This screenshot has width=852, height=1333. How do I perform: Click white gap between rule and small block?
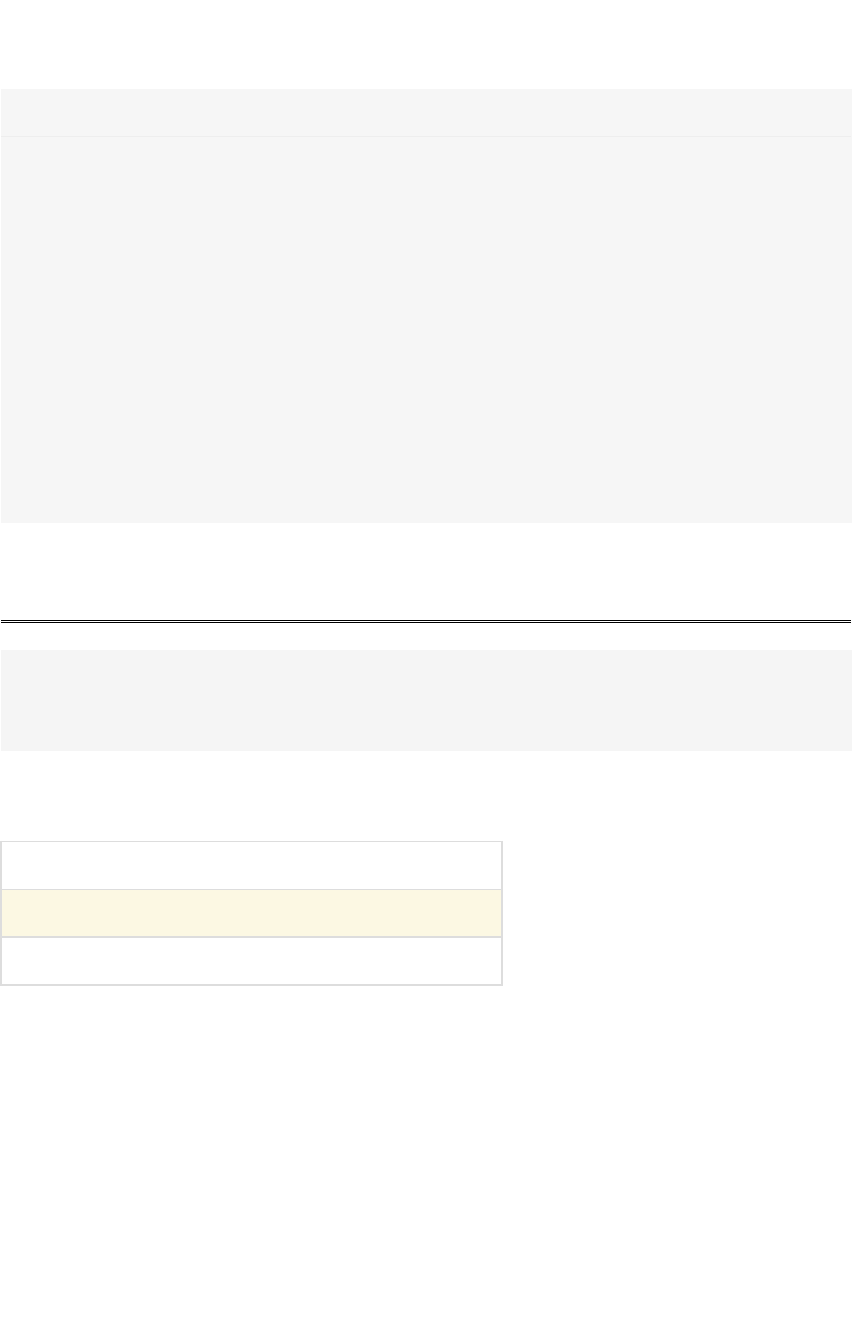click(426, 637)
